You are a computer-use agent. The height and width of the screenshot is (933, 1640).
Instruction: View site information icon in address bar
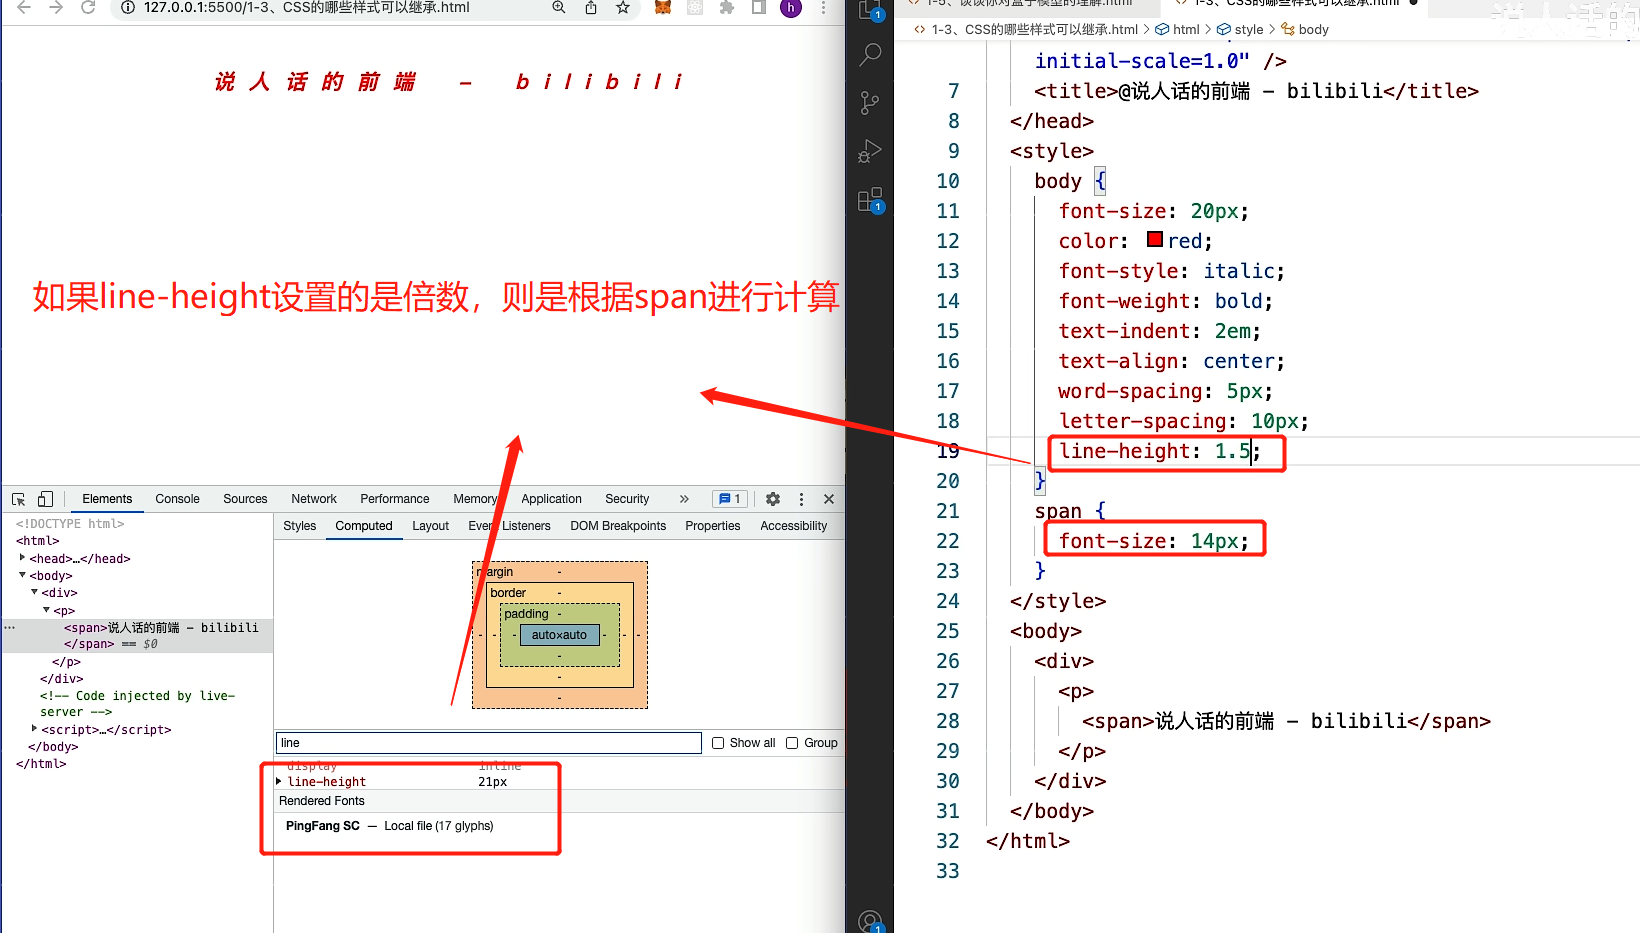tap(128, 7)
